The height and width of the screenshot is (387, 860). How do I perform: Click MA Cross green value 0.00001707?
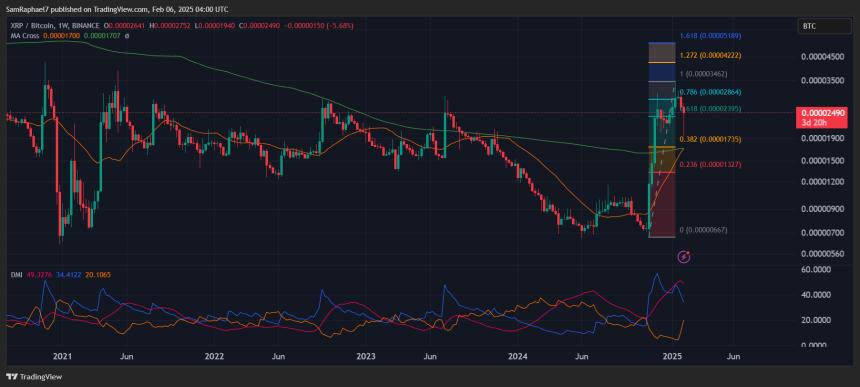click(x=103, y=36)
